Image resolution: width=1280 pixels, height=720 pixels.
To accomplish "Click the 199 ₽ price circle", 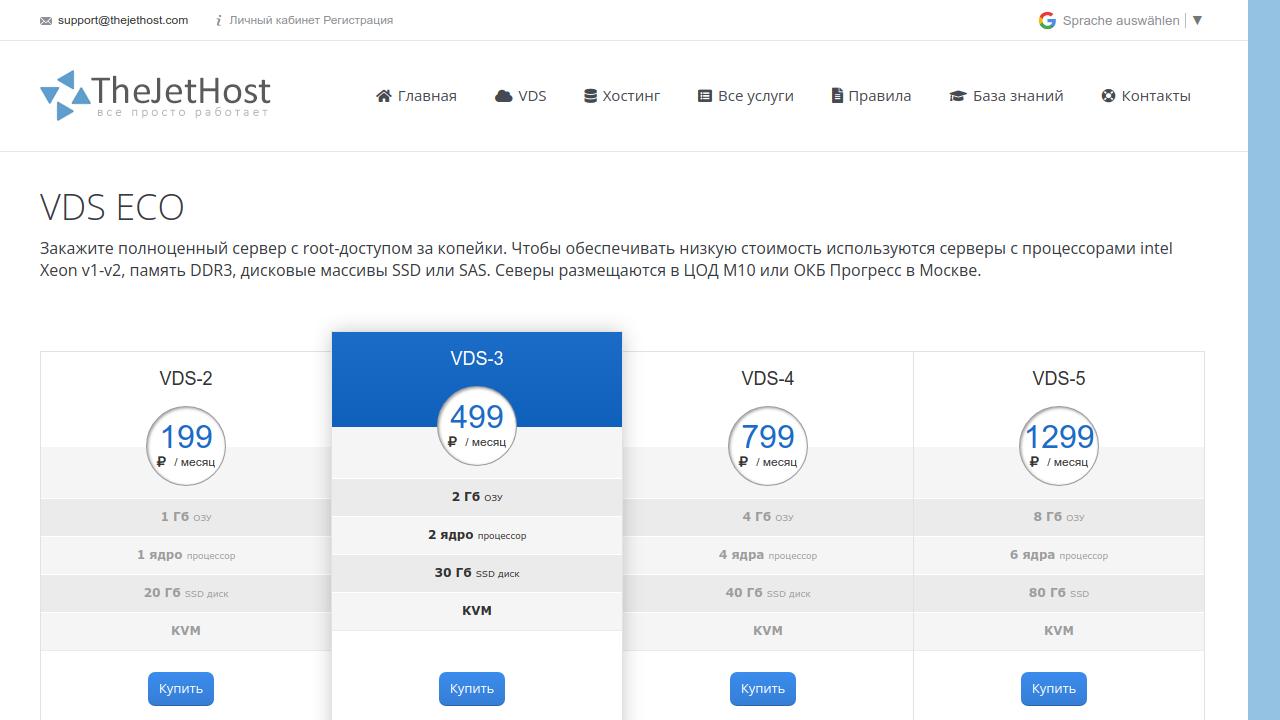I will pyautogui.click(x=186, y=446).
